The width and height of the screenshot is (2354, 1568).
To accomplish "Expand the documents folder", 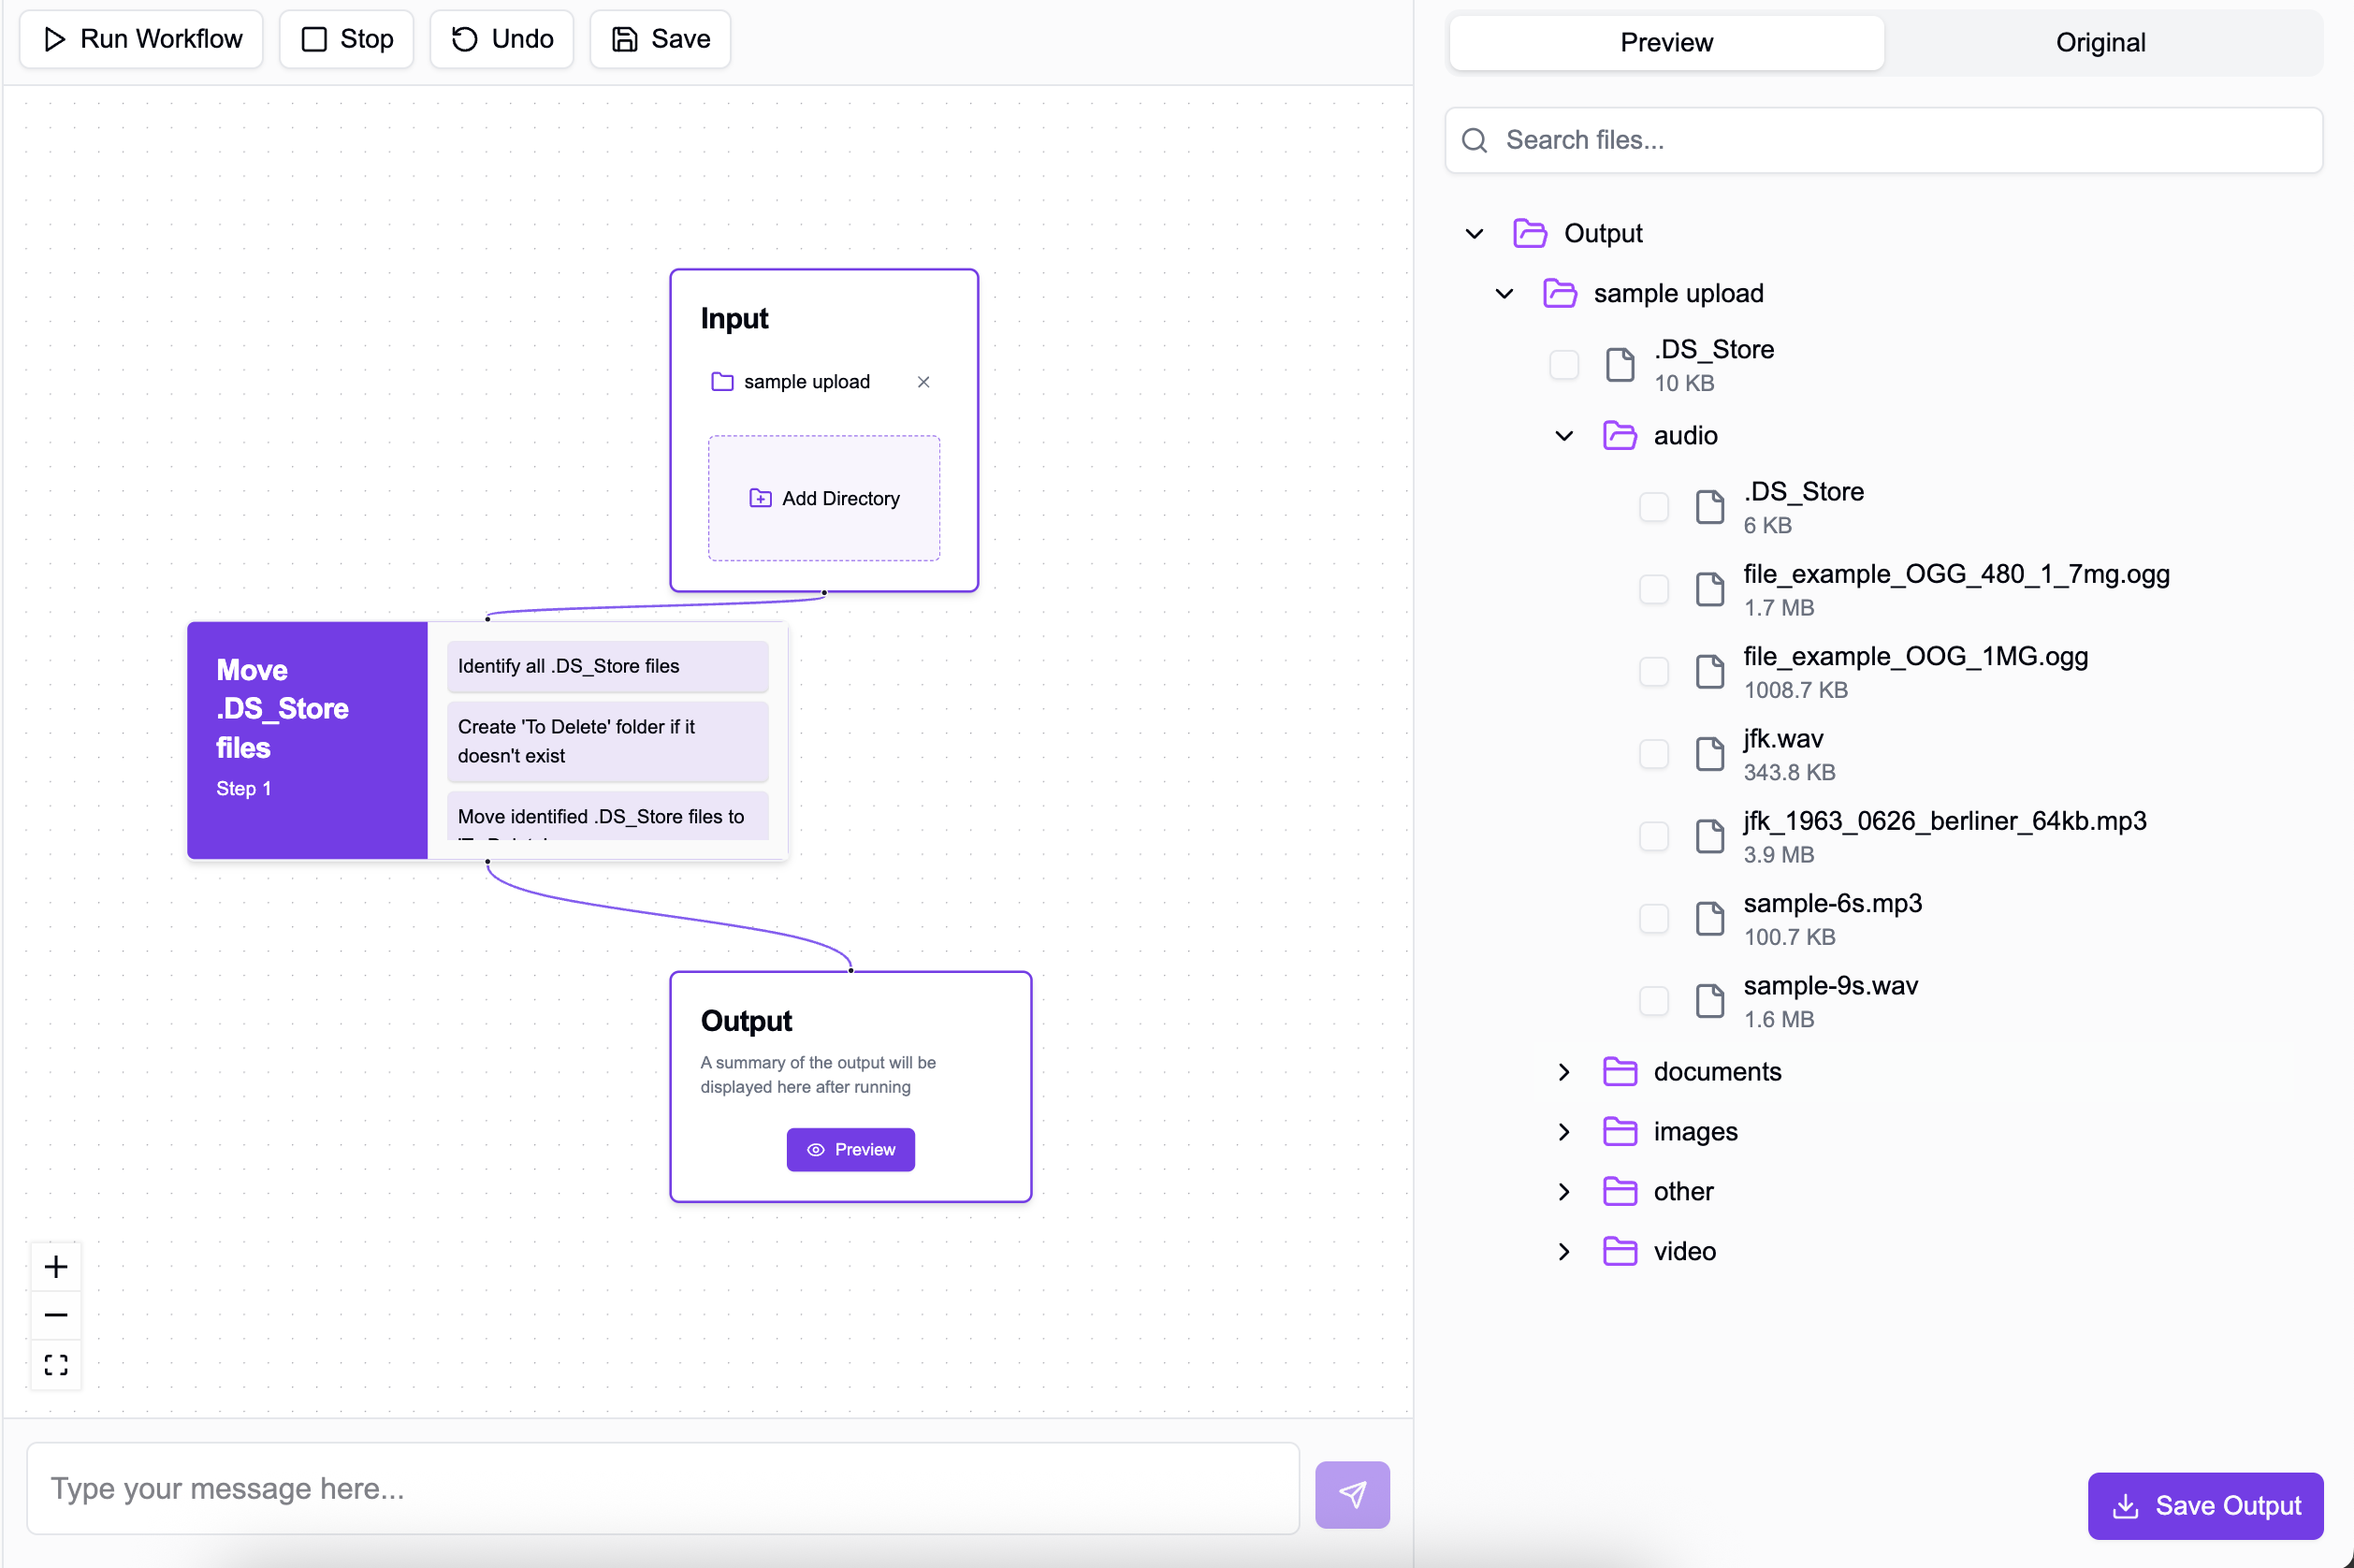I will tap(1564, 1071).
